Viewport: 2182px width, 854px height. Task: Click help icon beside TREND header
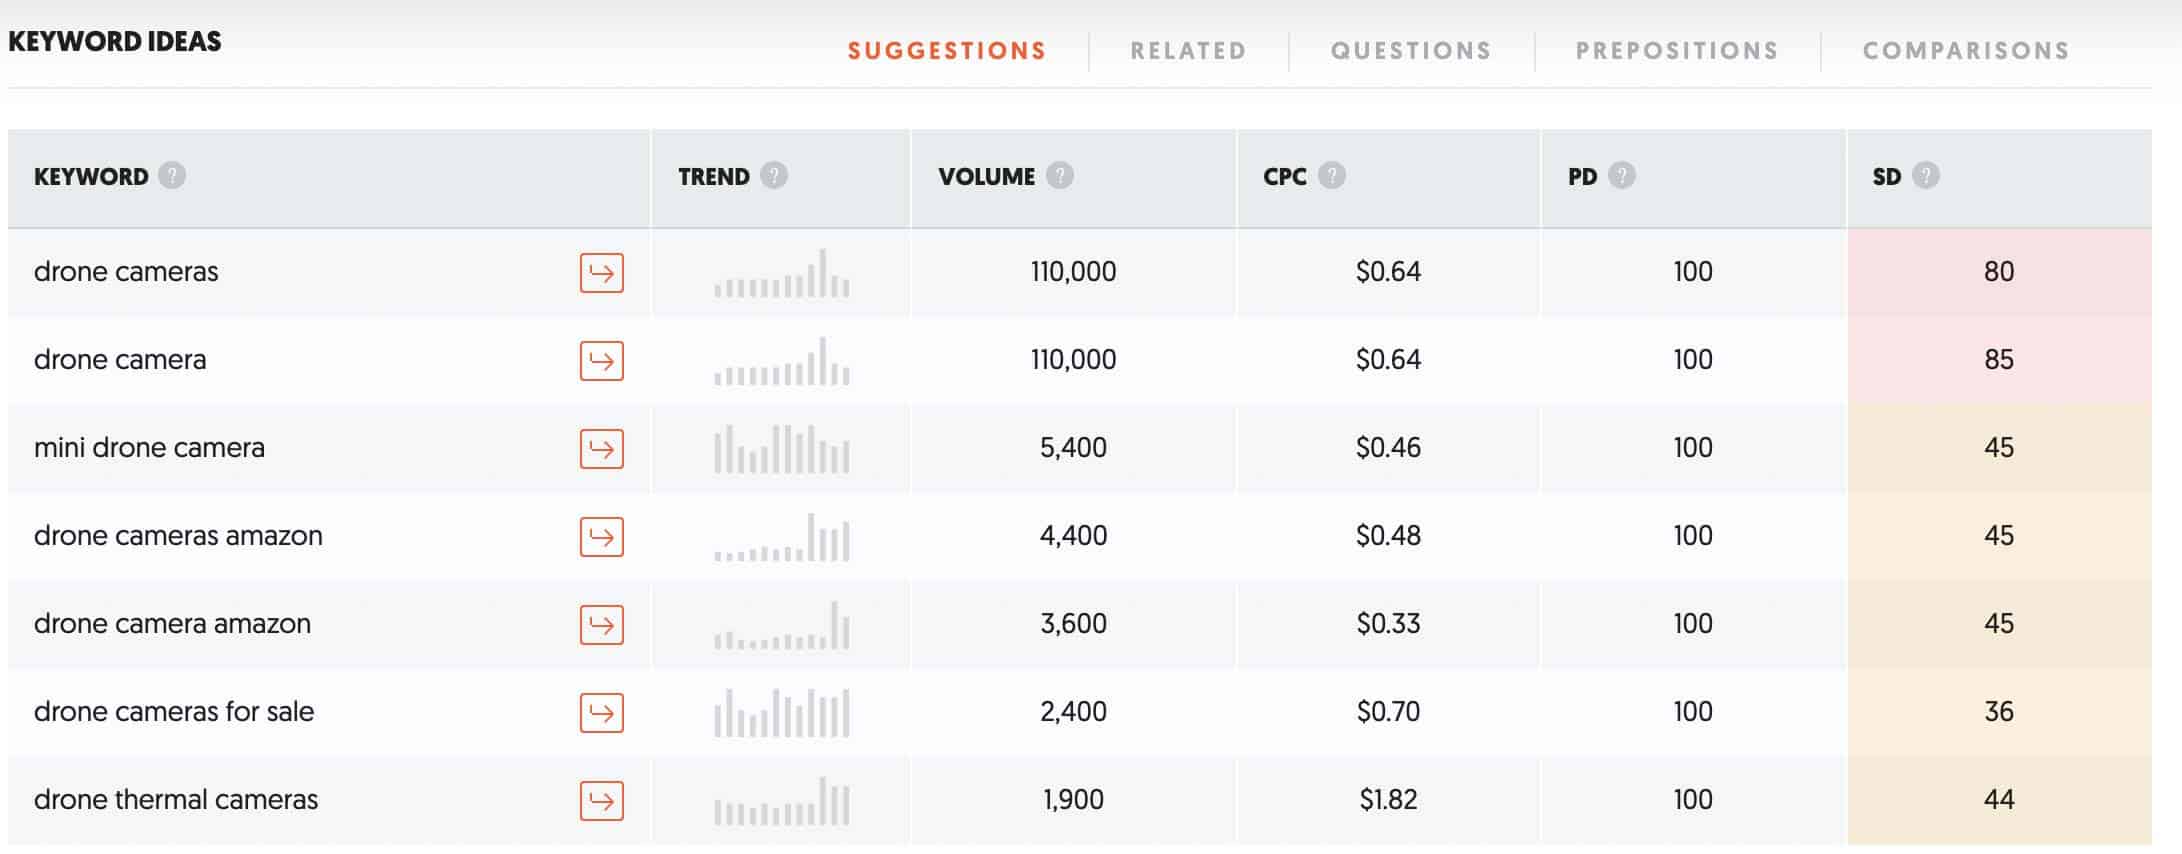coord(773,176)
